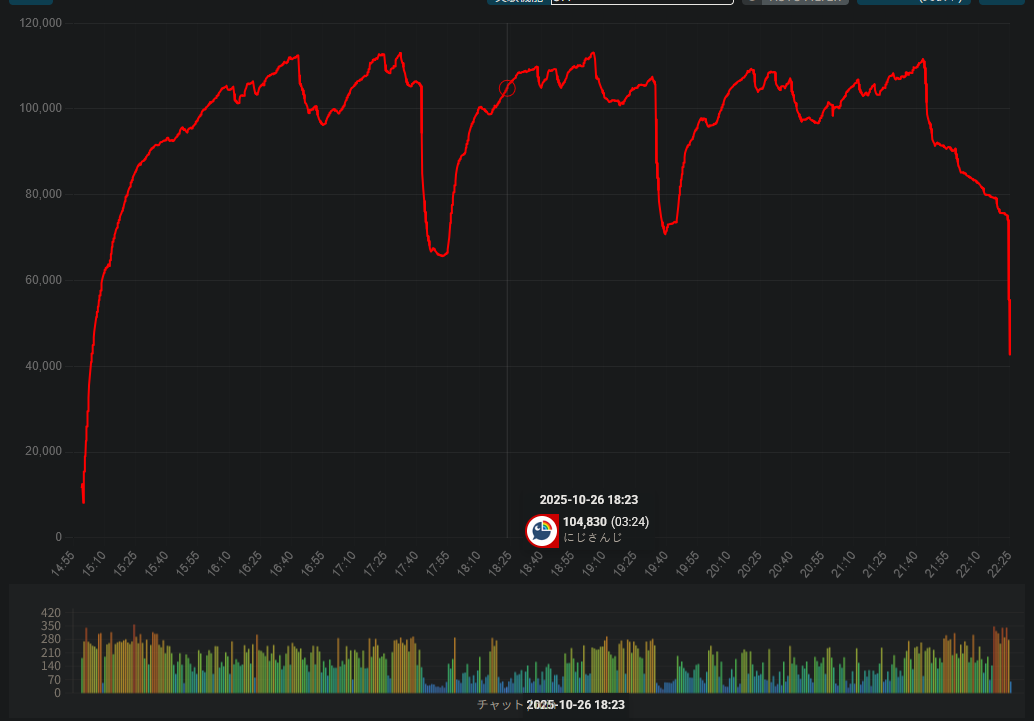
Task: Click the Nijisanji channel avatar in the tooltip
Action: (x=542, y=531)
